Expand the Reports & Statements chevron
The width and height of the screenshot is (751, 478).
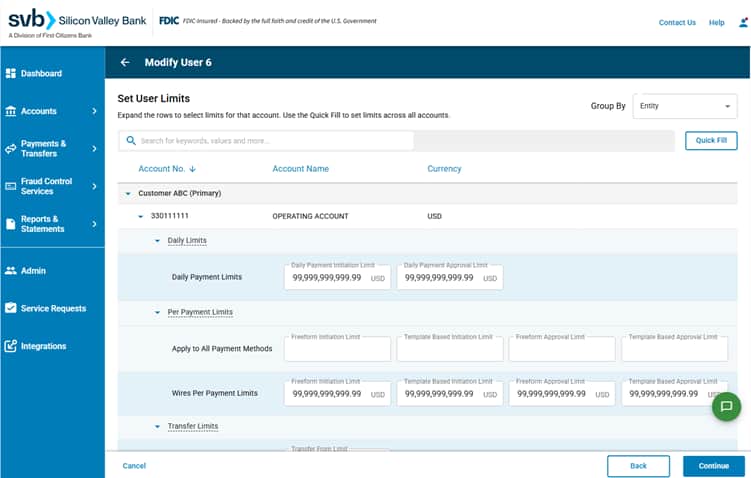(x=94, y=224)
